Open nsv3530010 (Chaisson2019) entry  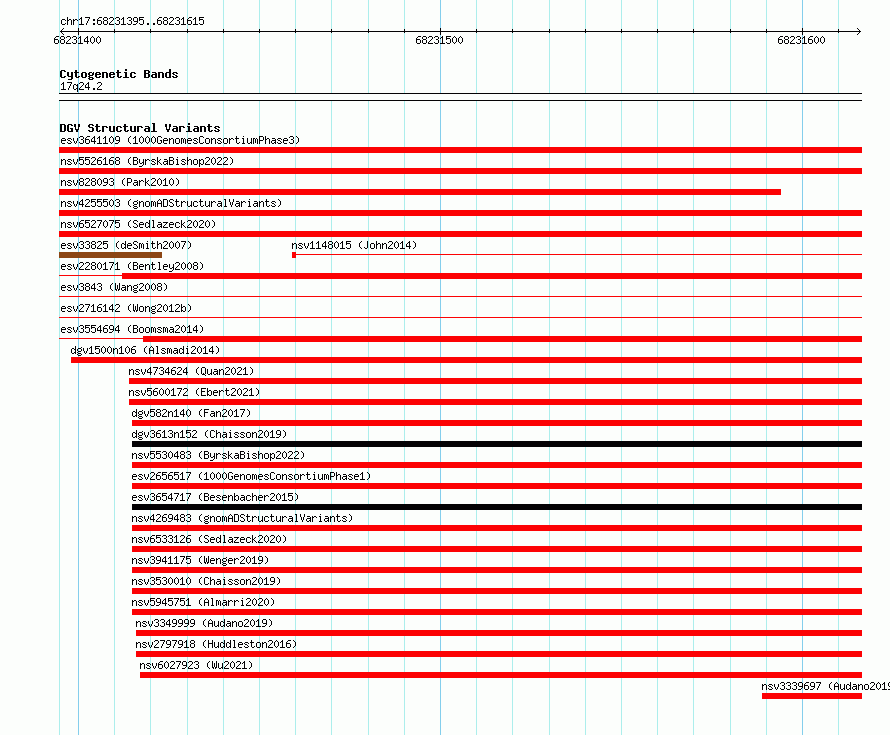point(206,581)
